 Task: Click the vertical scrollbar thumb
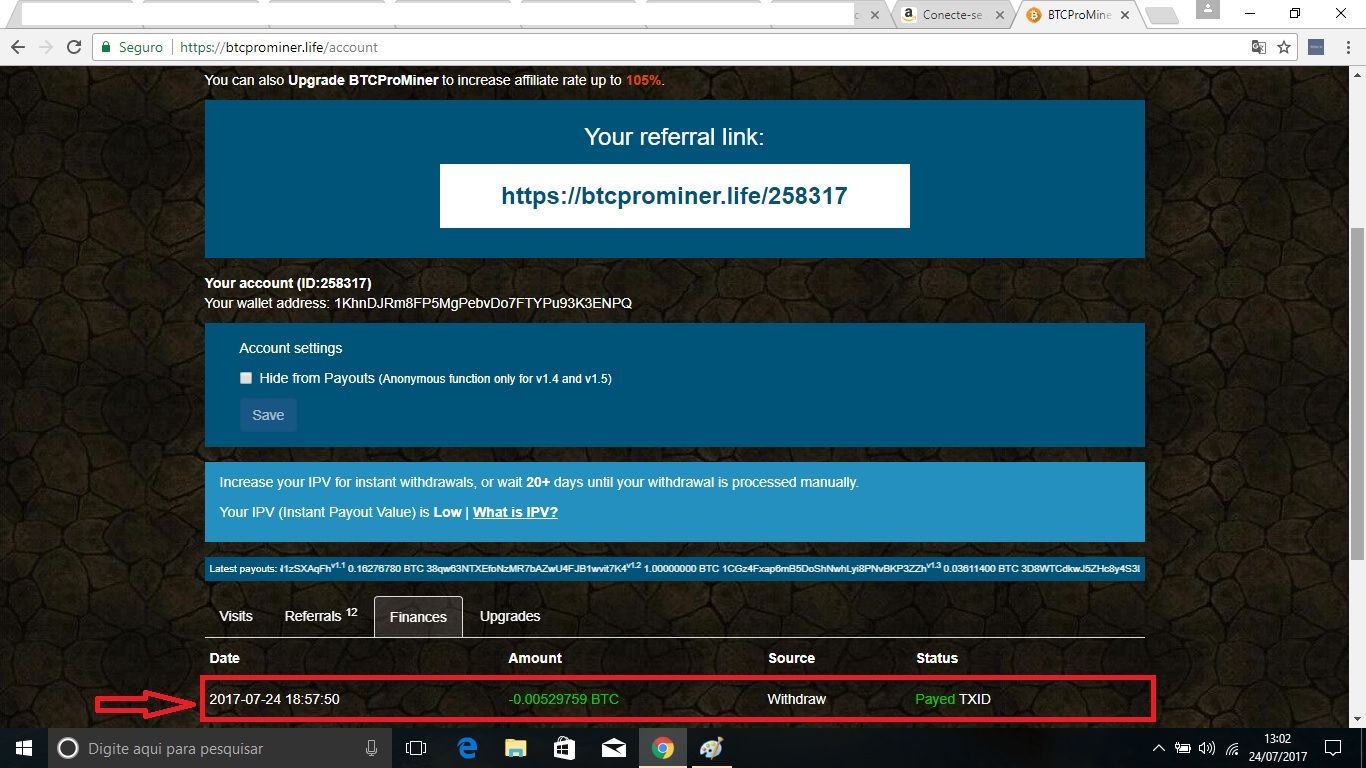point(1357,393)
